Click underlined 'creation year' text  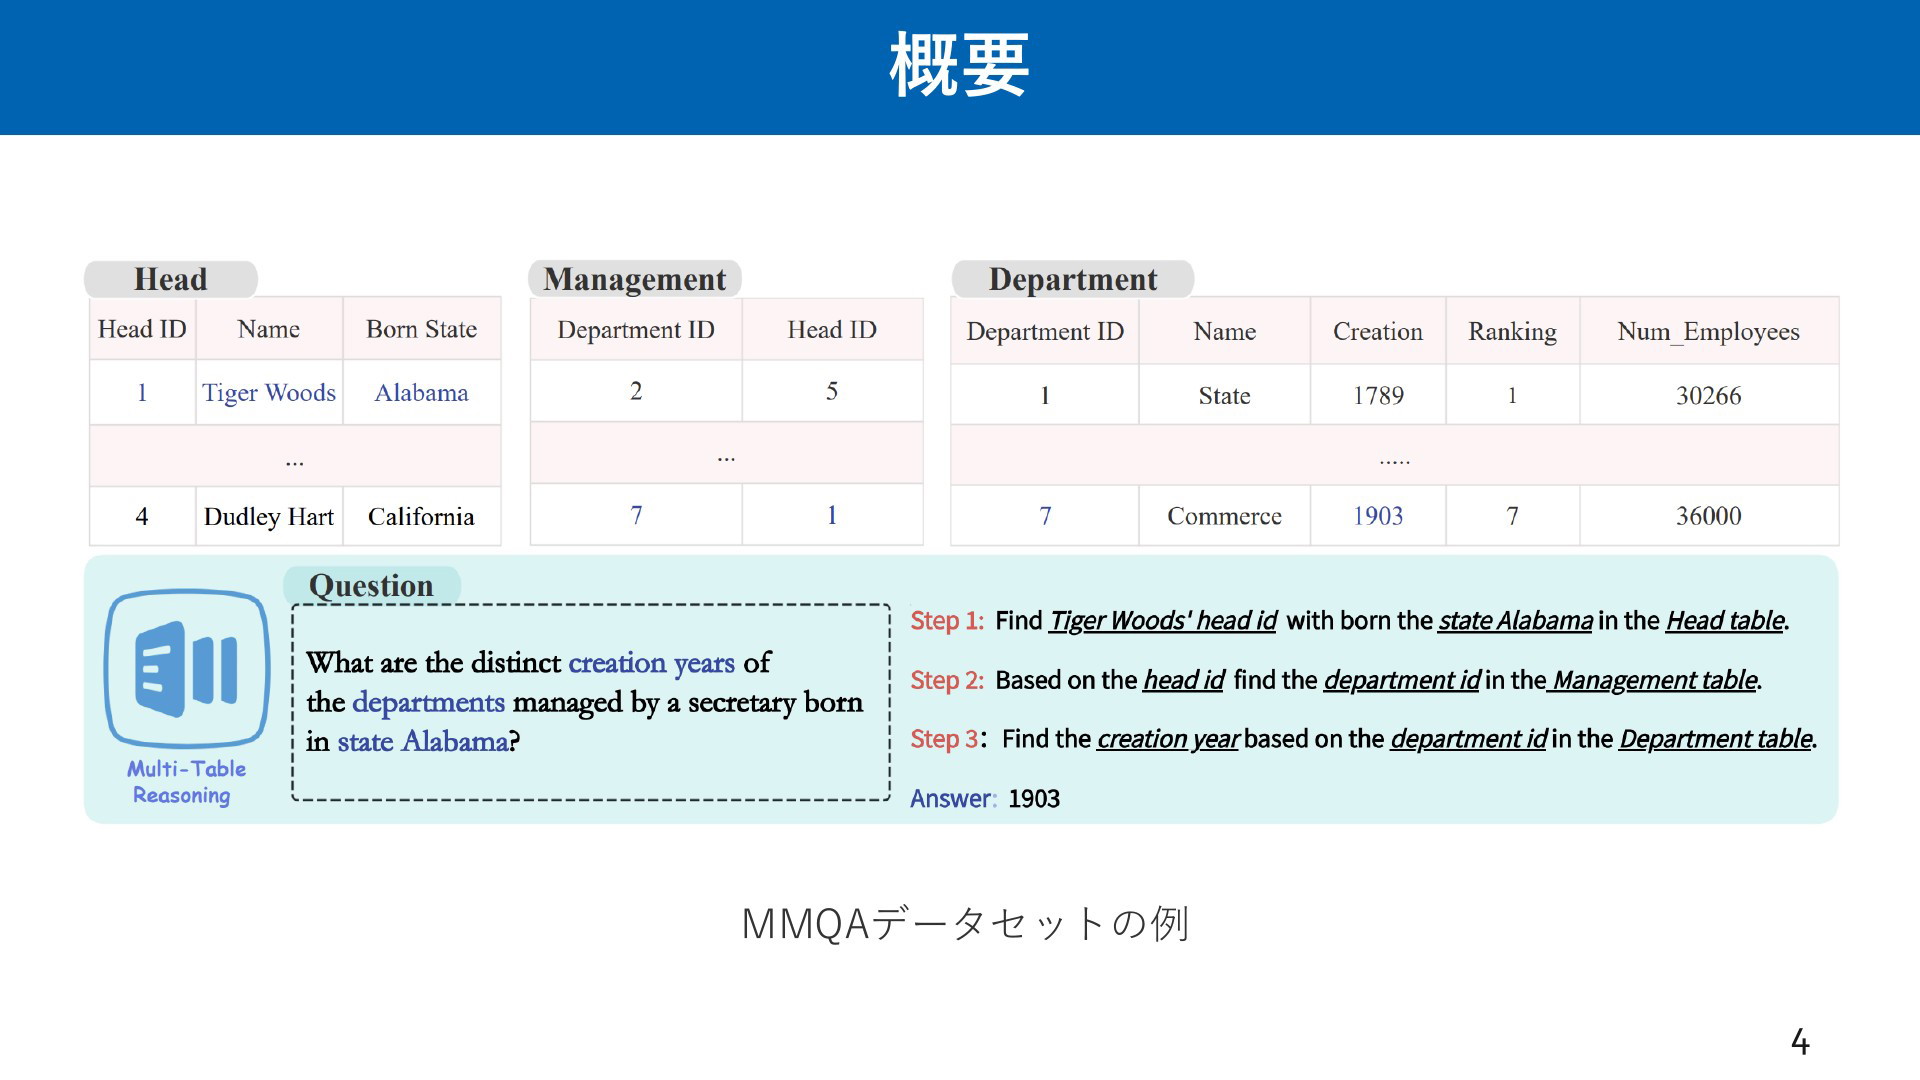point(1168,739)
